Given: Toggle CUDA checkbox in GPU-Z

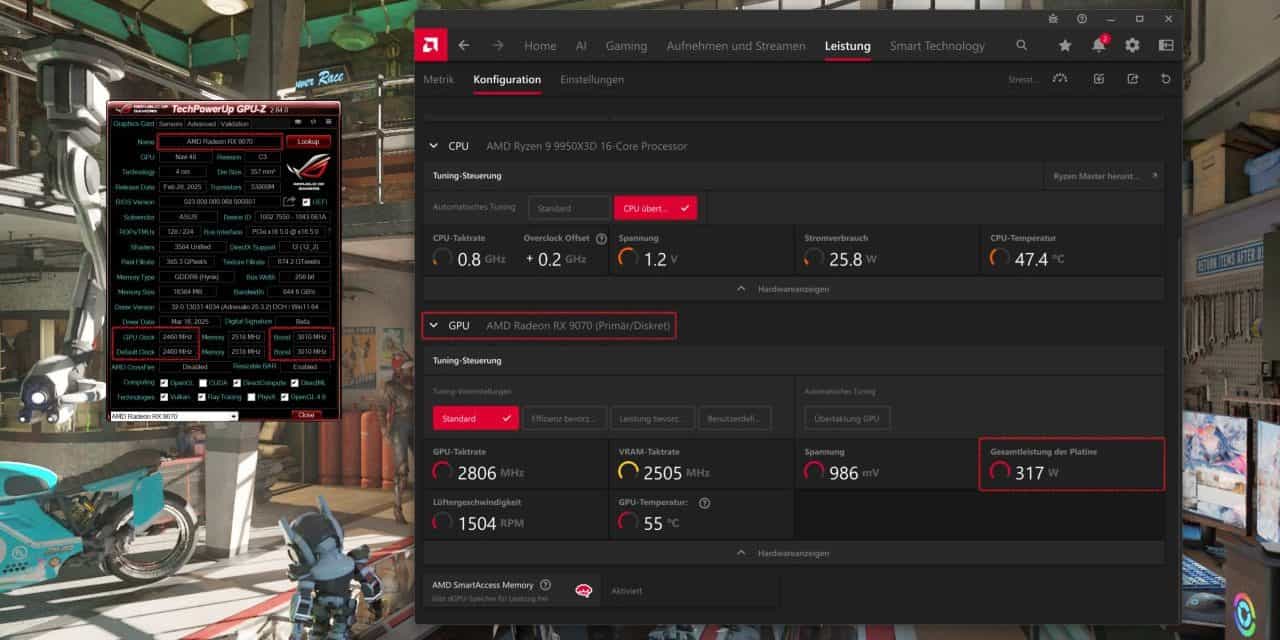Looking at the screenshot, I should point(203,382).
